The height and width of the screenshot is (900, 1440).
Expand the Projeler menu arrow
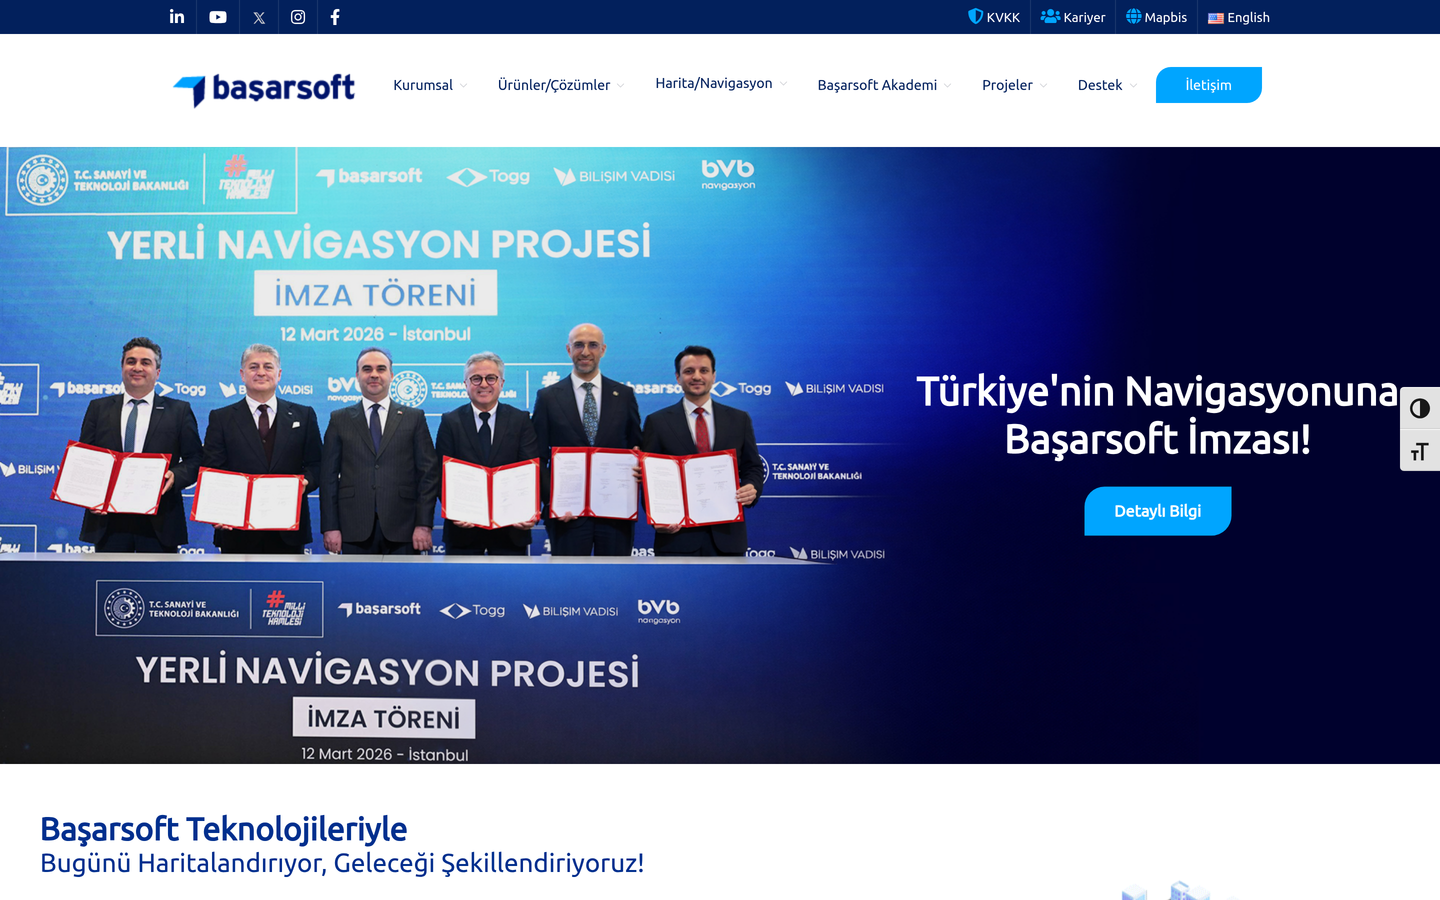(1044, 86)
